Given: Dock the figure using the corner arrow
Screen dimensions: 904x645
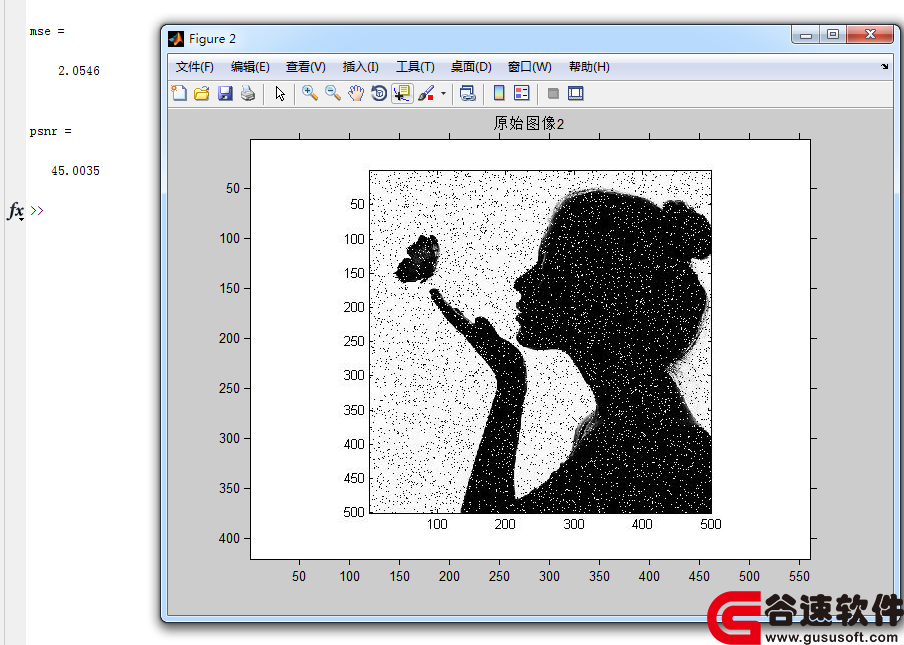Looking at the screenshot, I should coord(884,67).
